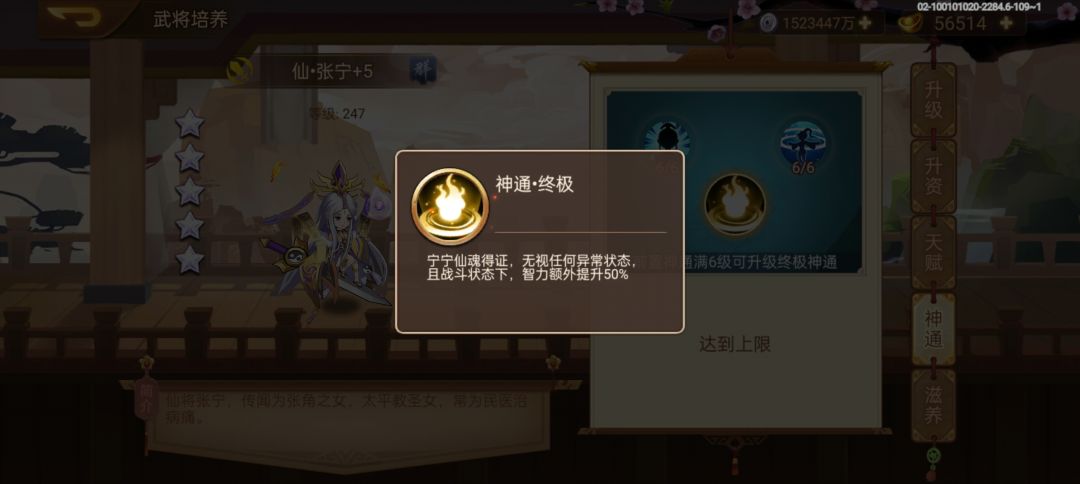Tap the gold ingot currency icon

[x=911, y=23]
